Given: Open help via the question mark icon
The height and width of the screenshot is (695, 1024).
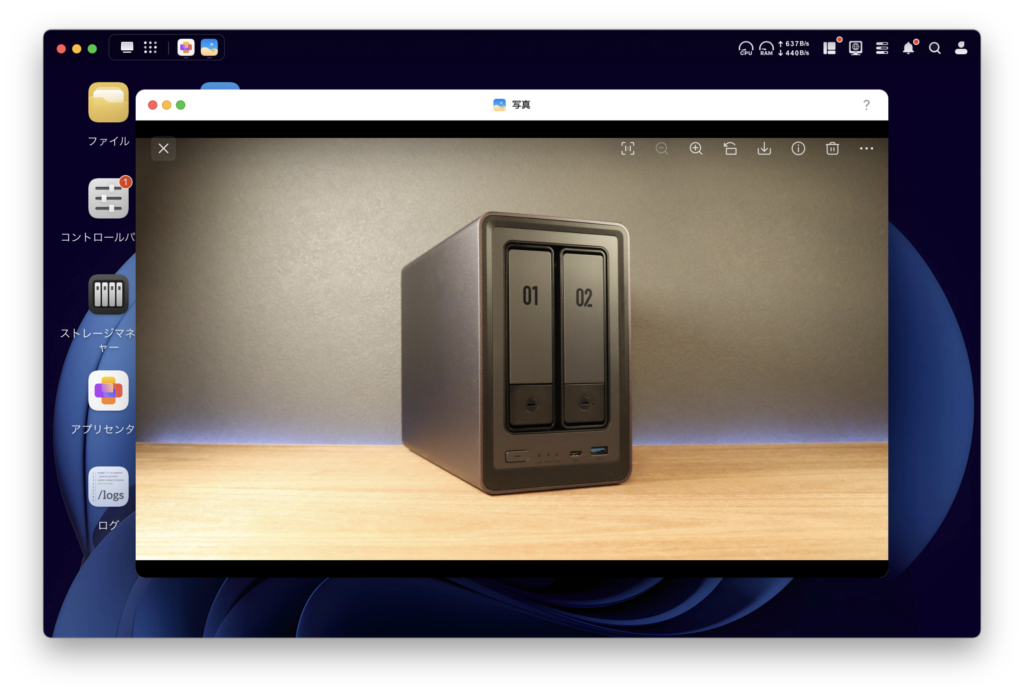Looking at the screenshot, I should [866, 105].
